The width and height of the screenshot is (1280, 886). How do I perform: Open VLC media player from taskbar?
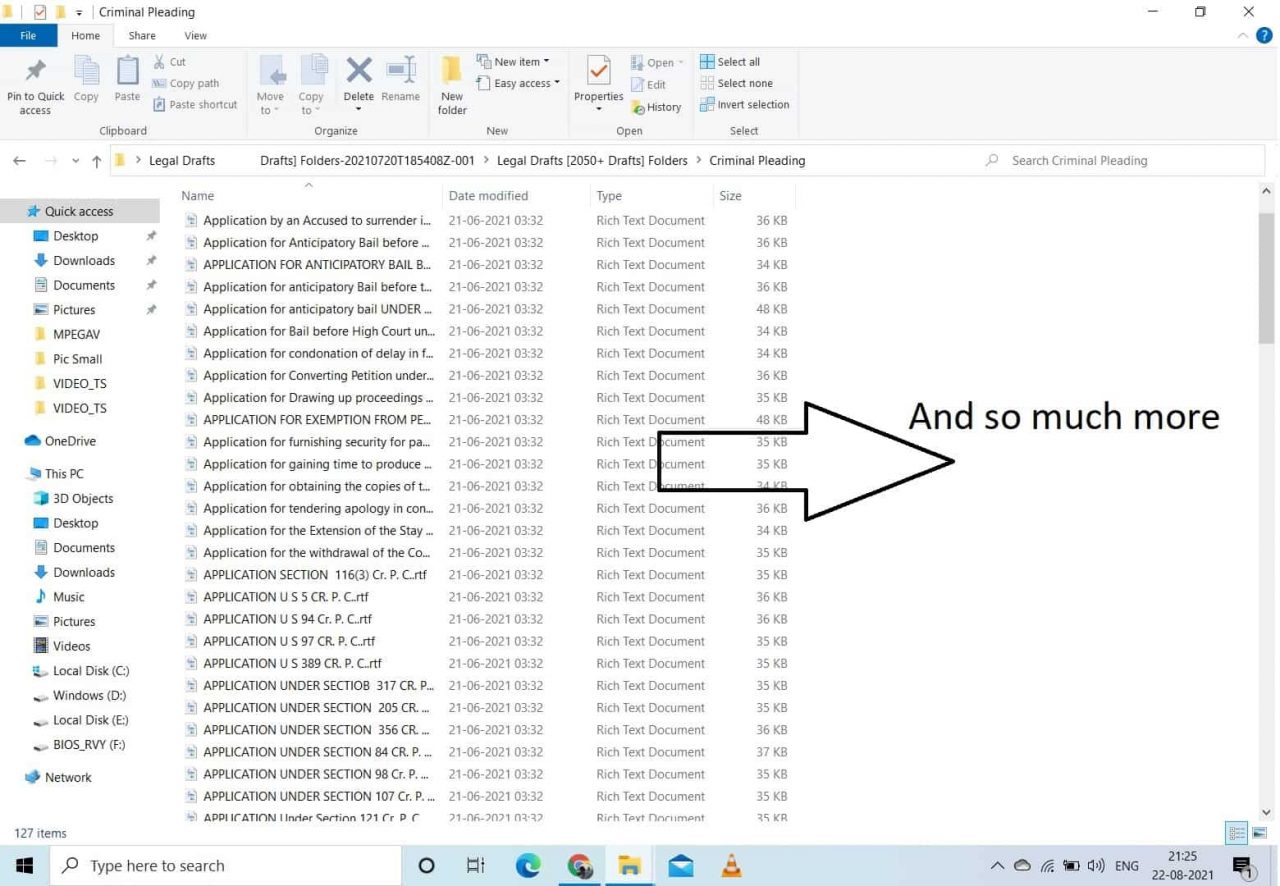click(x=732, y=866)
